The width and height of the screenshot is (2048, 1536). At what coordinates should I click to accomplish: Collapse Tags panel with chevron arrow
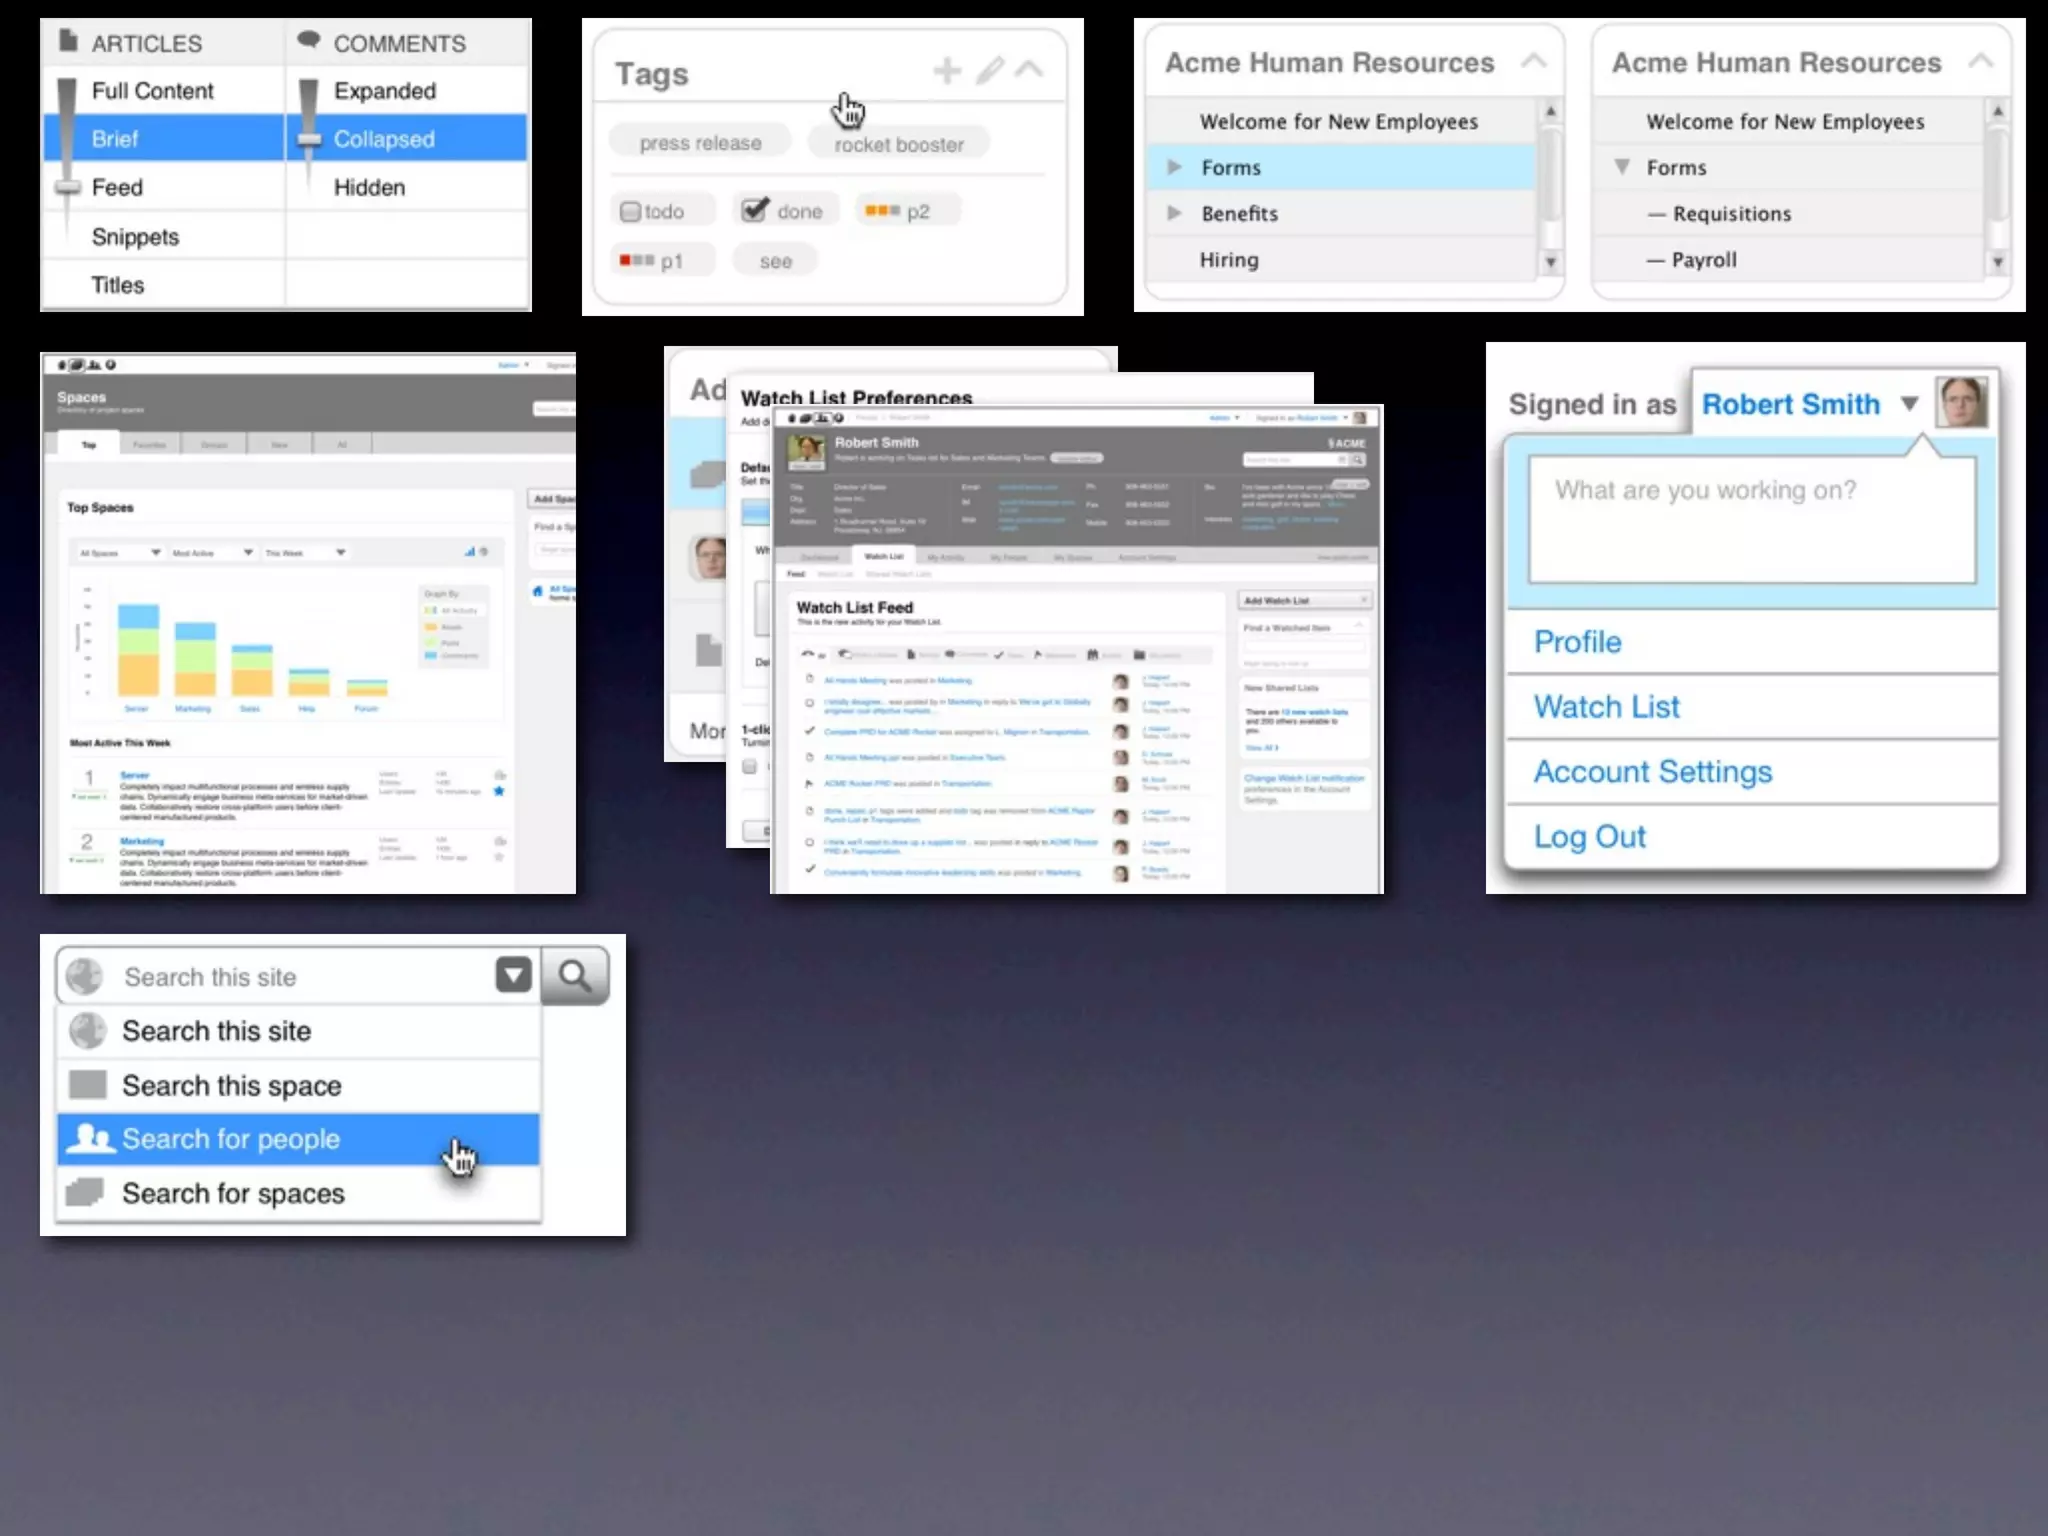click(x=1029, y=70)
